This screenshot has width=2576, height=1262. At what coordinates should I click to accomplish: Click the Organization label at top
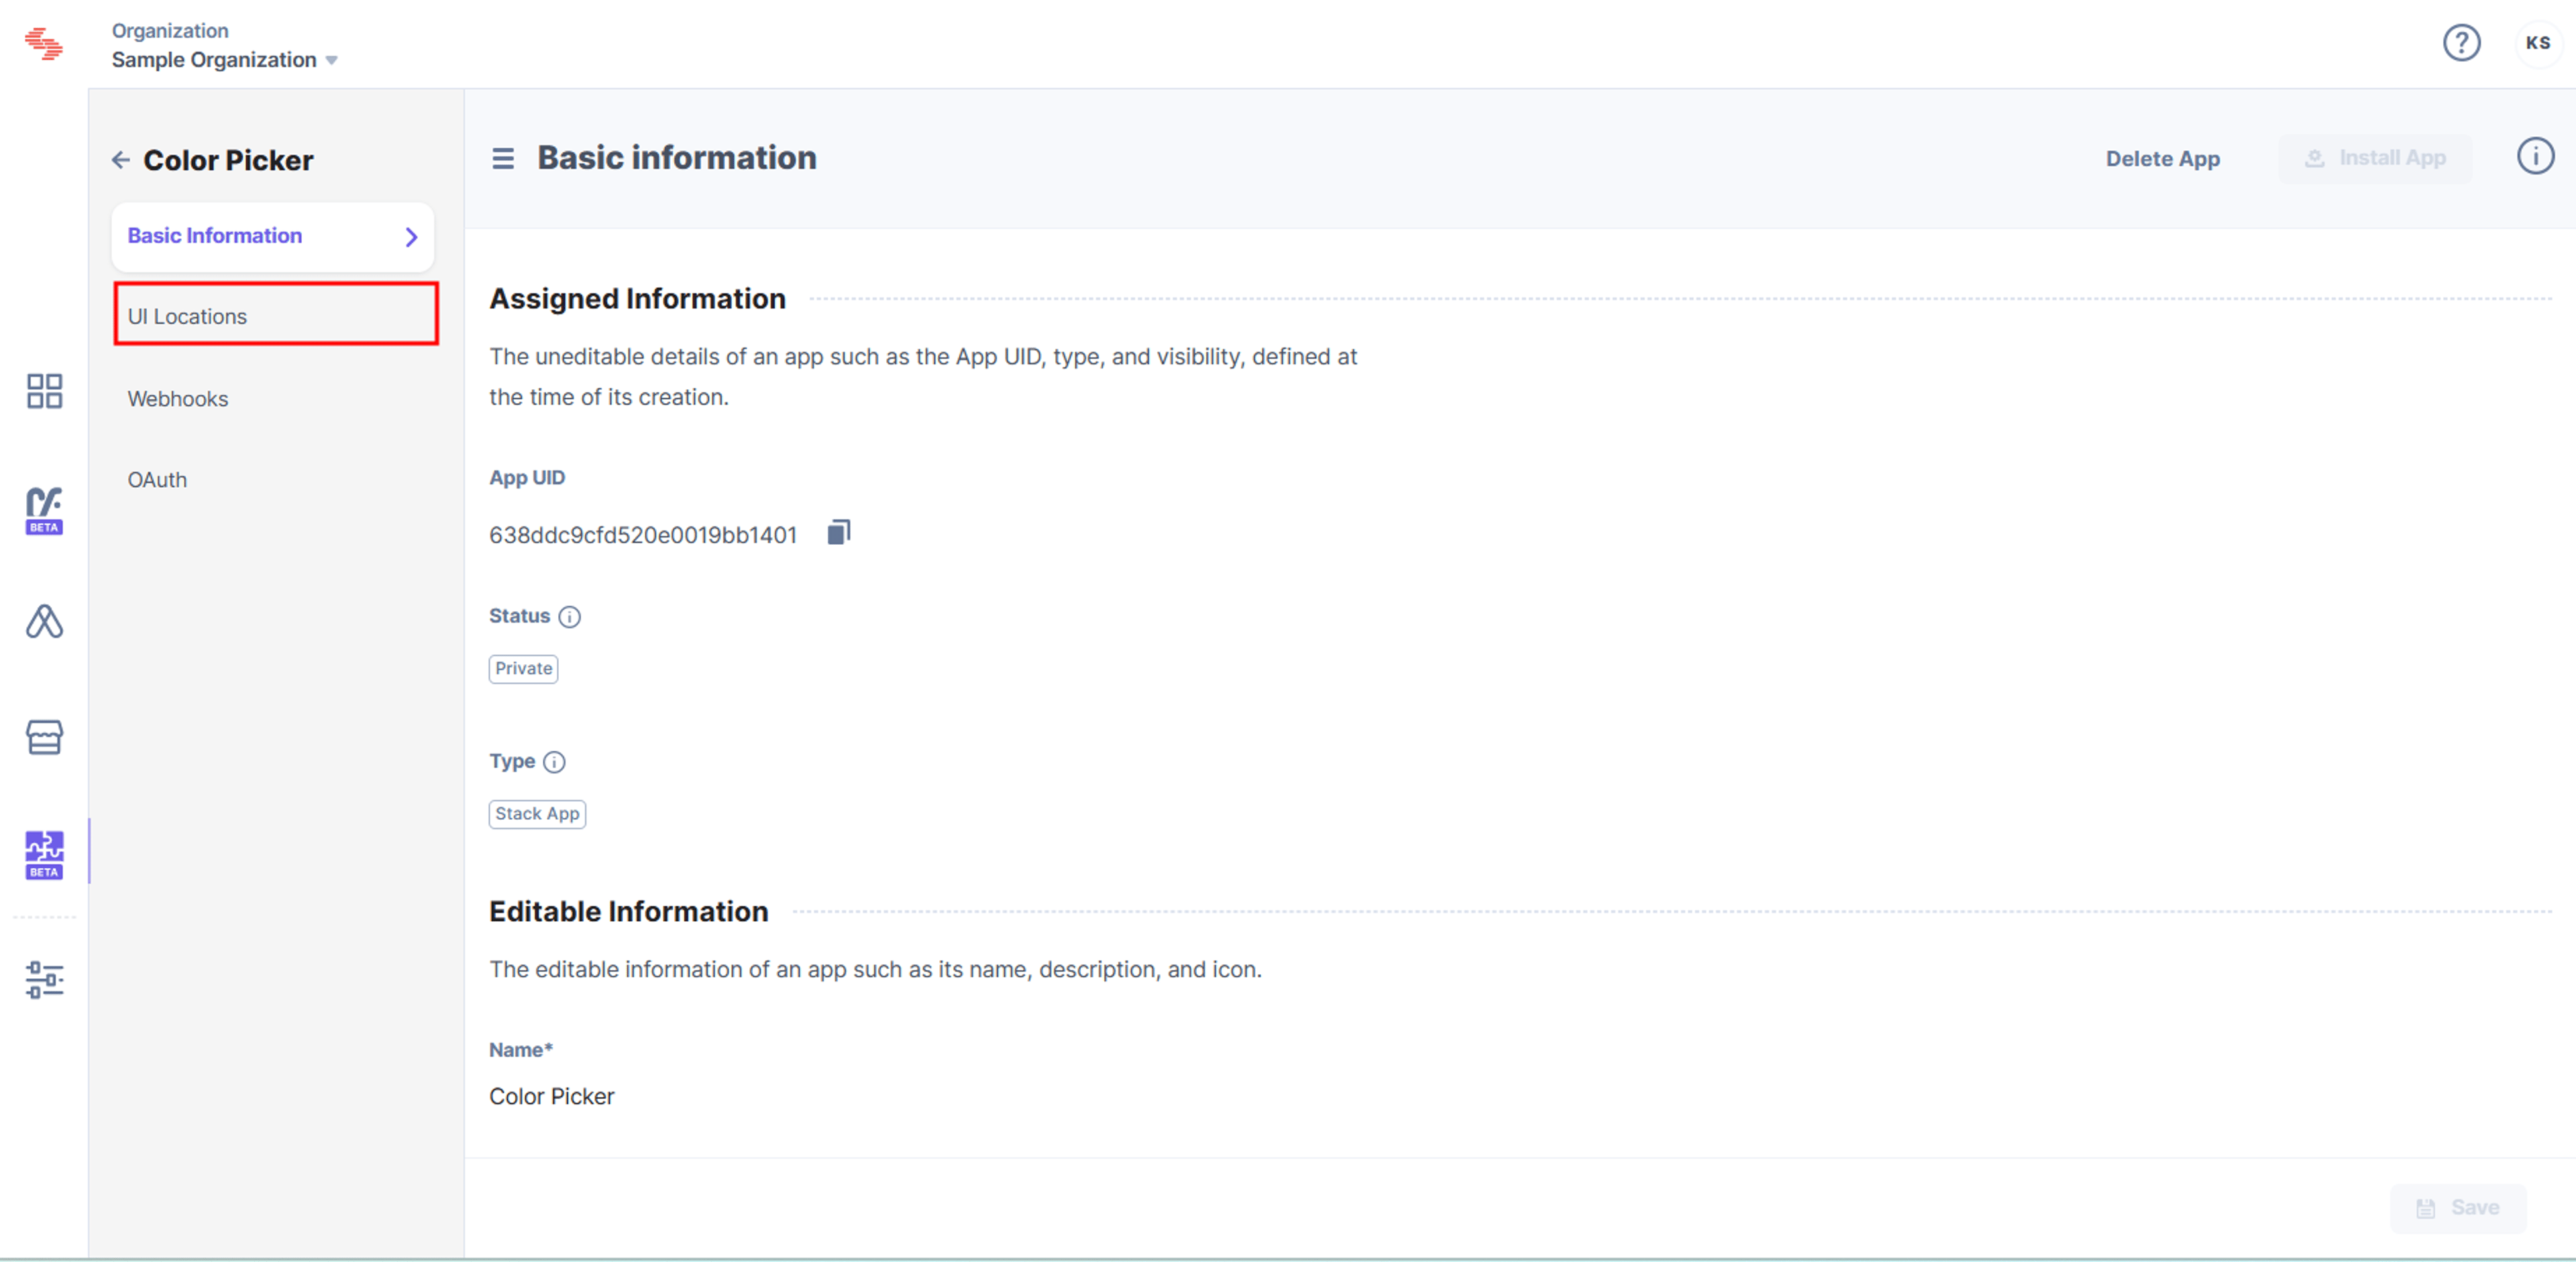pyautogui.click(x=170, y=31)
